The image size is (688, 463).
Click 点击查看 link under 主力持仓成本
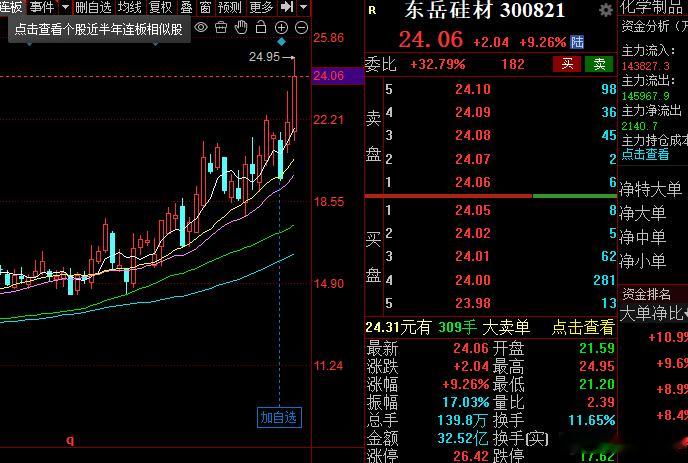tap(645, 154)
